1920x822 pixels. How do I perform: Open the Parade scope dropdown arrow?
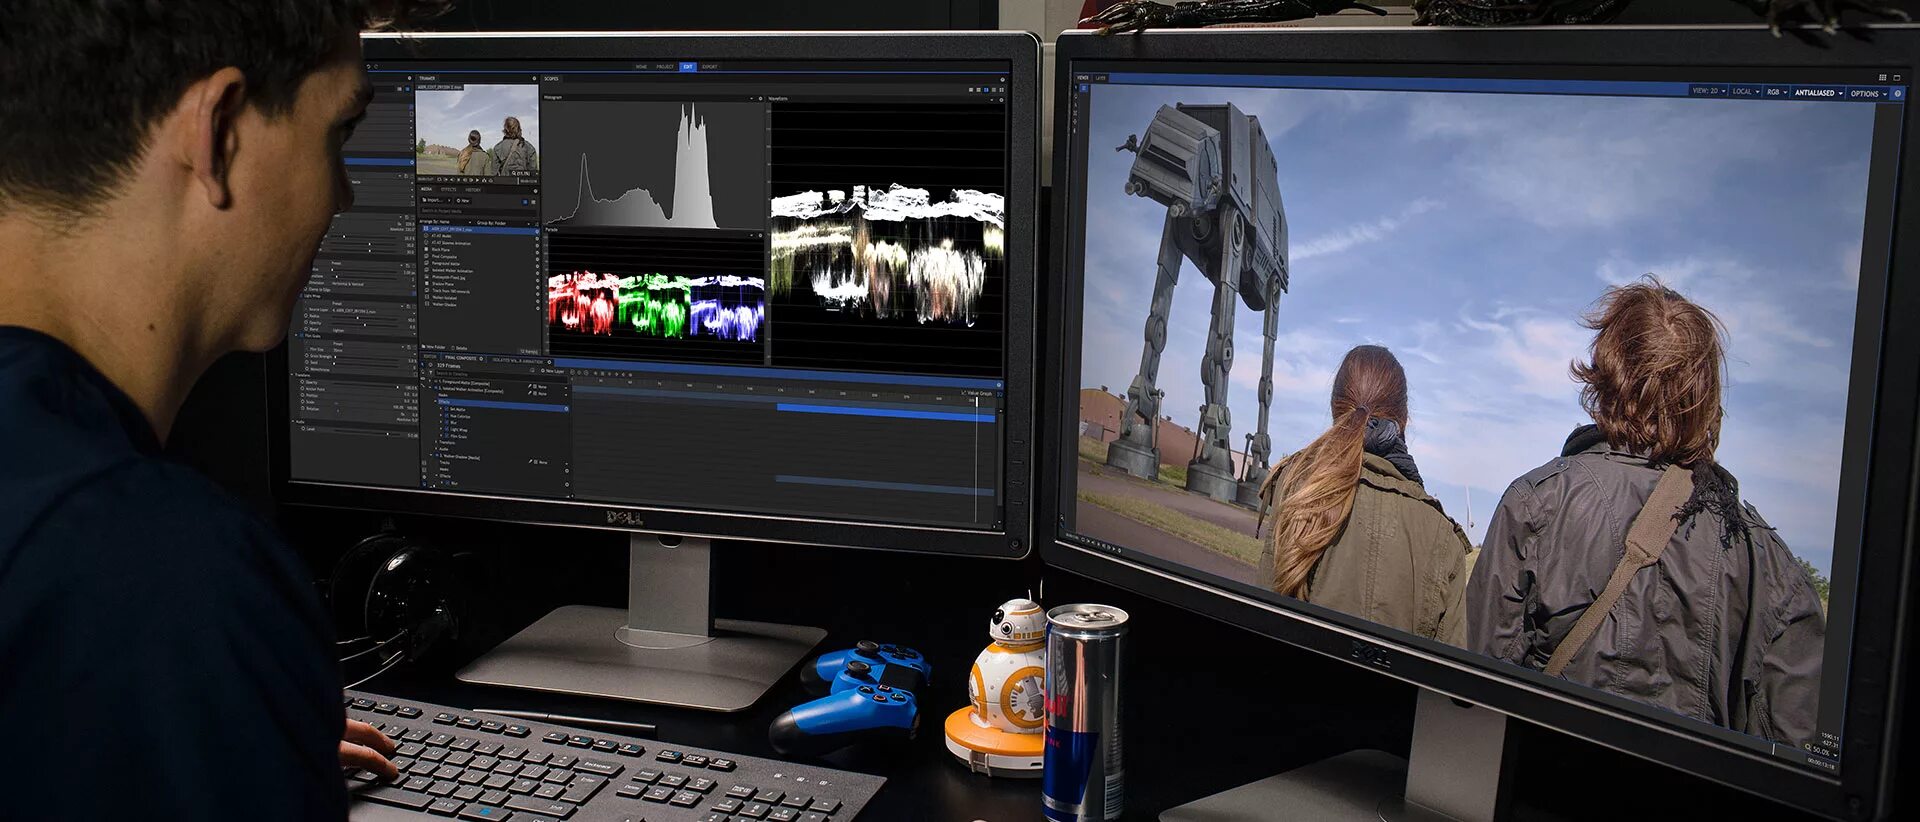(x=751, y=235)
